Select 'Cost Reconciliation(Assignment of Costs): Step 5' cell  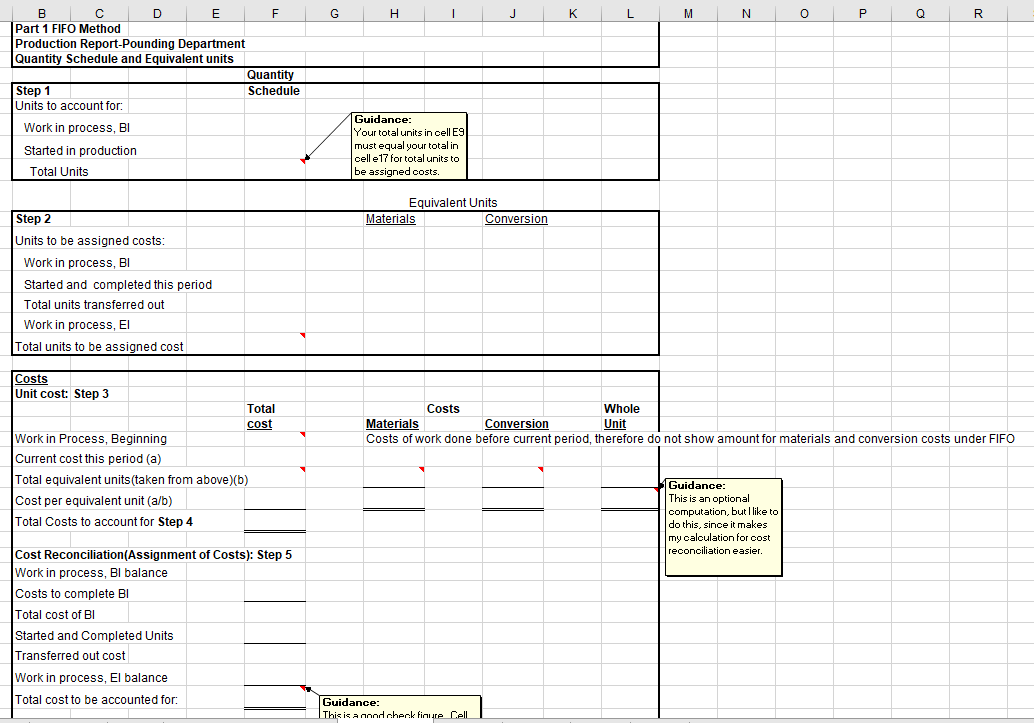point(154,555)
